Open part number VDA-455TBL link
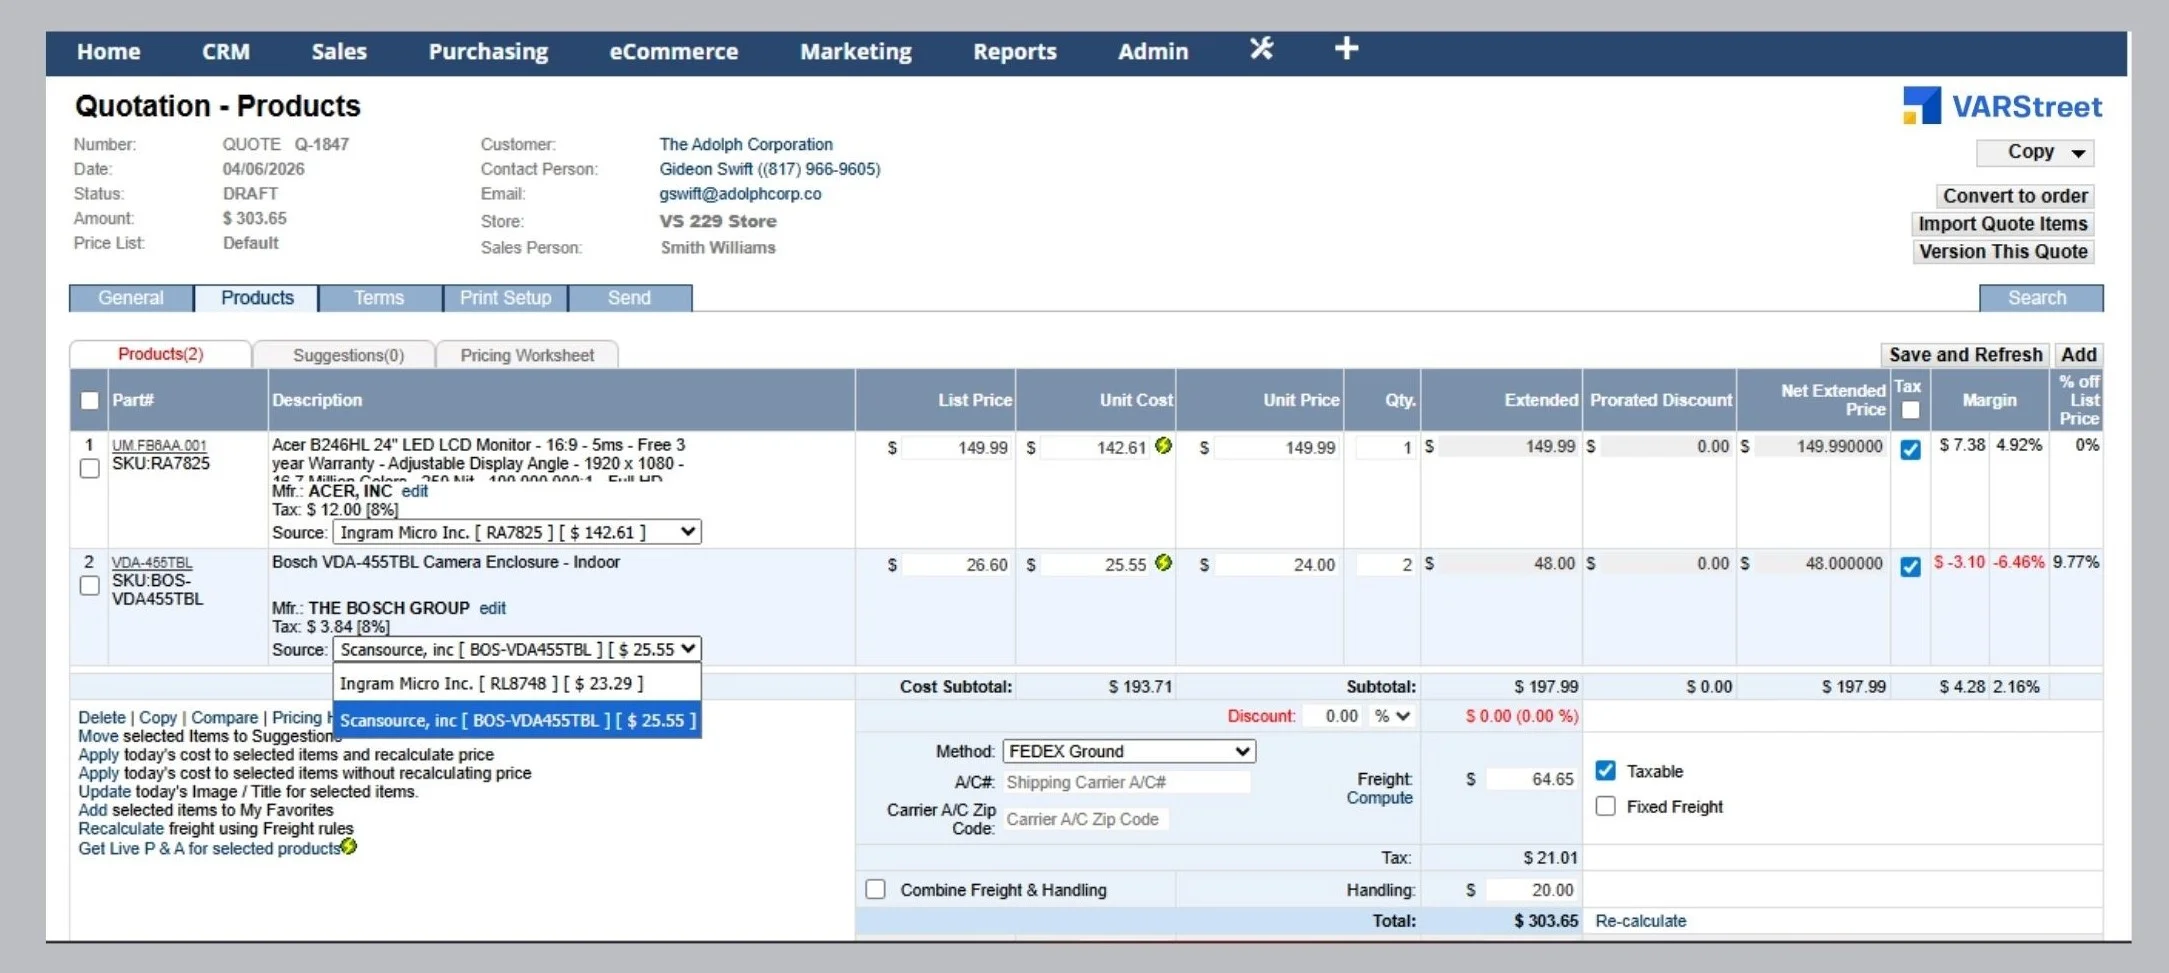 [152, 563]
